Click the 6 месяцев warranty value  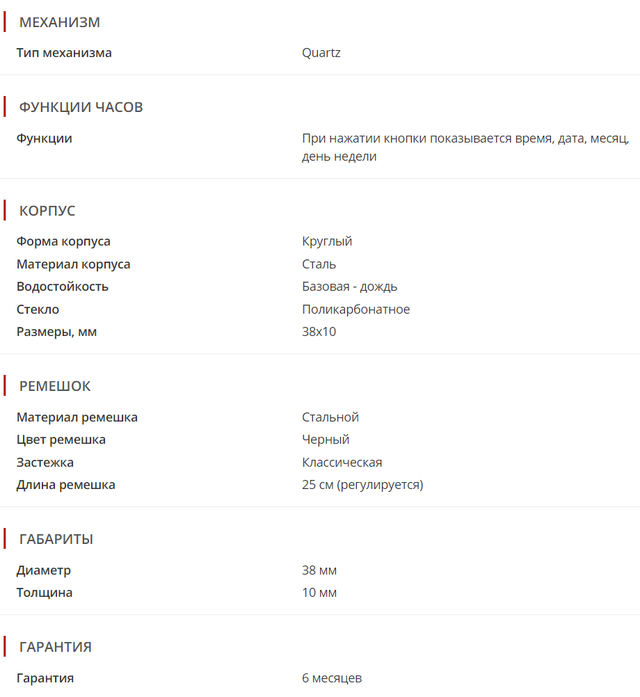click(x=332, y=678)
